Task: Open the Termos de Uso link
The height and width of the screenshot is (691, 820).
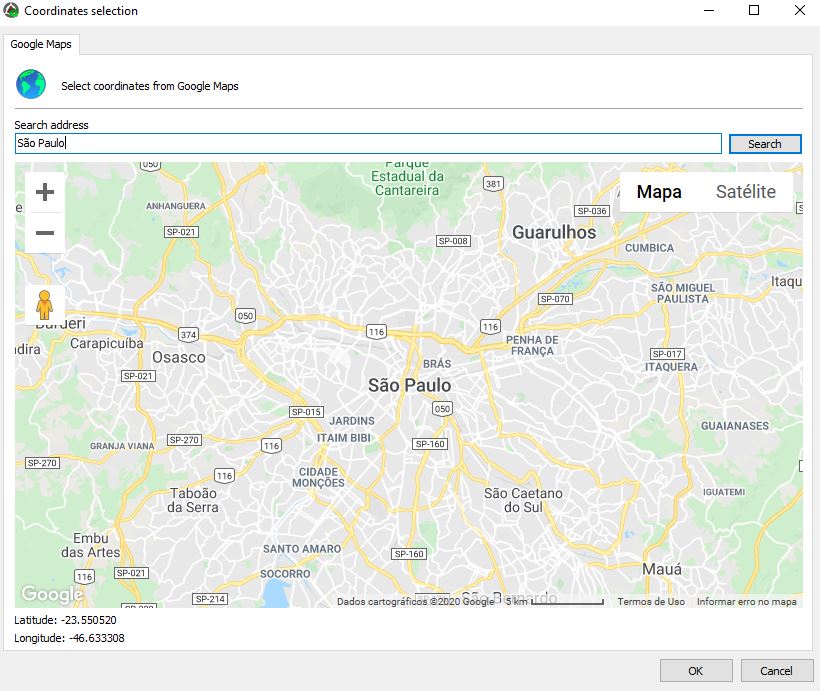Action: [x=651, y=602]
